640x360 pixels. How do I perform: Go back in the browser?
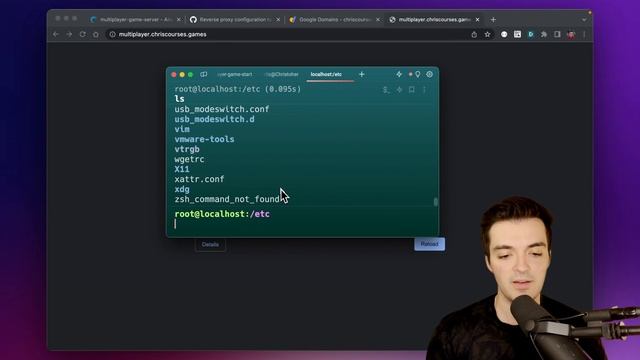click(x=56, y=34)
